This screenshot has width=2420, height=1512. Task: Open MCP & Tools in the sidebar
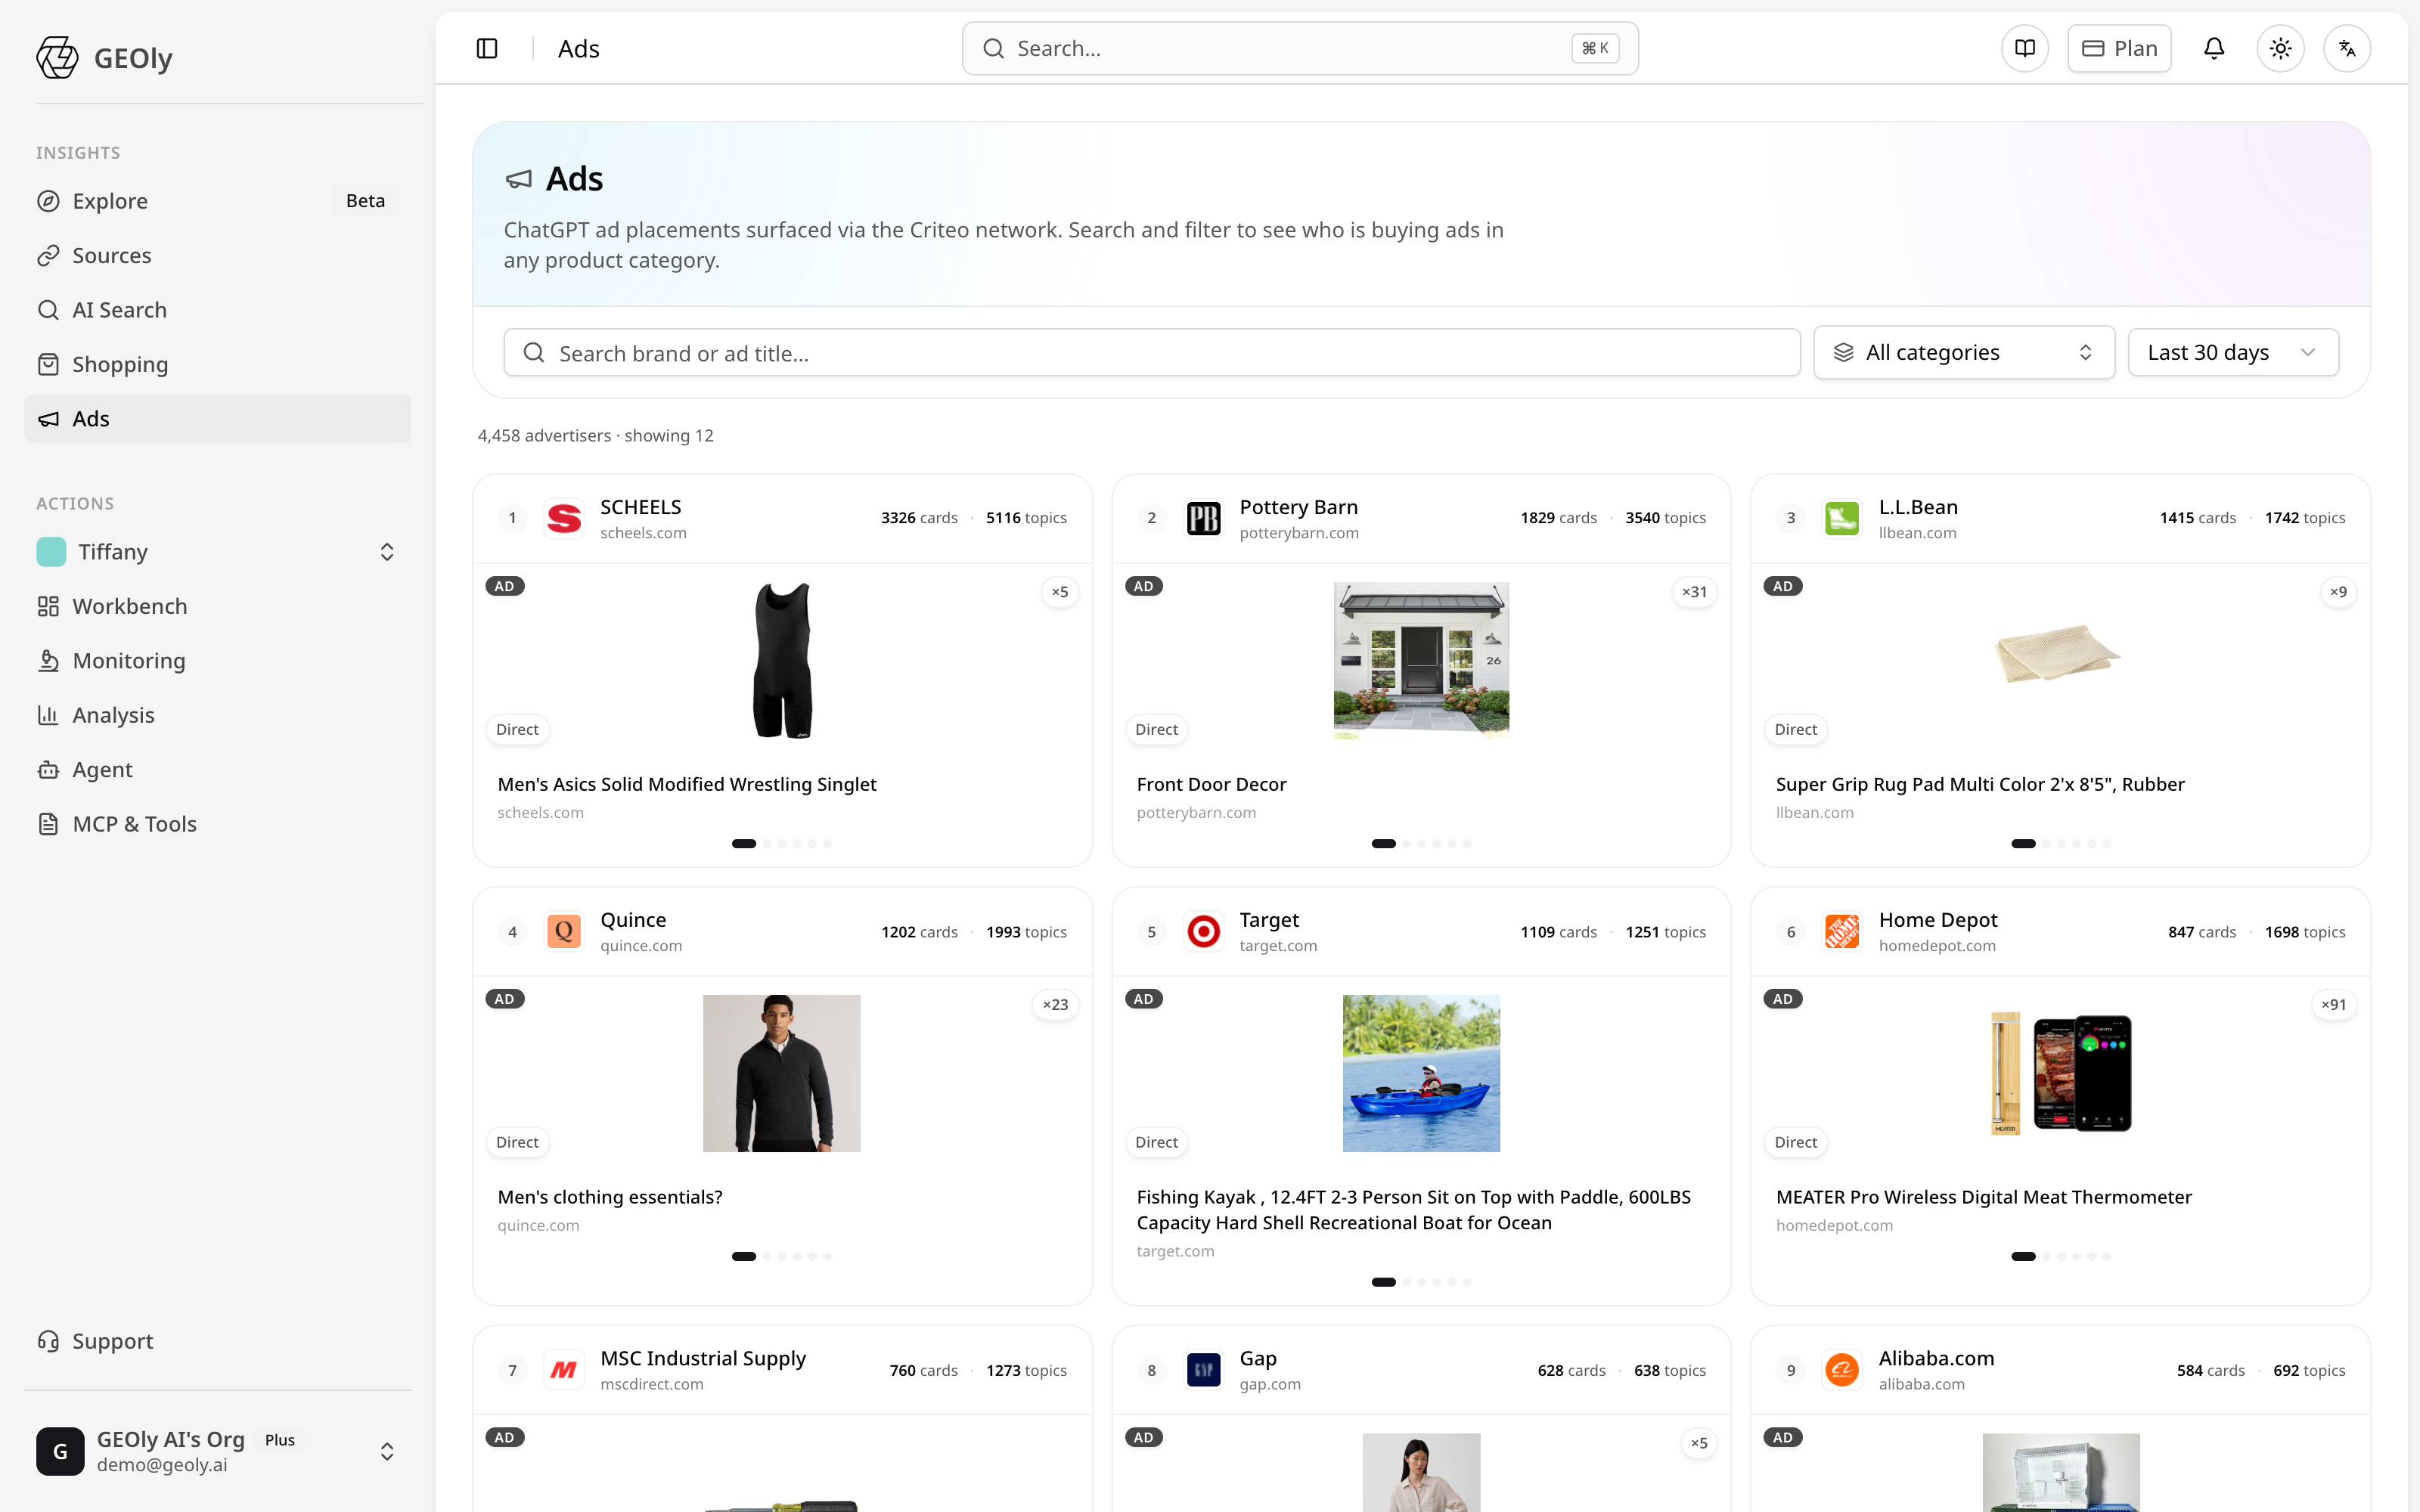pyautogui.click(x=217, y=824)
